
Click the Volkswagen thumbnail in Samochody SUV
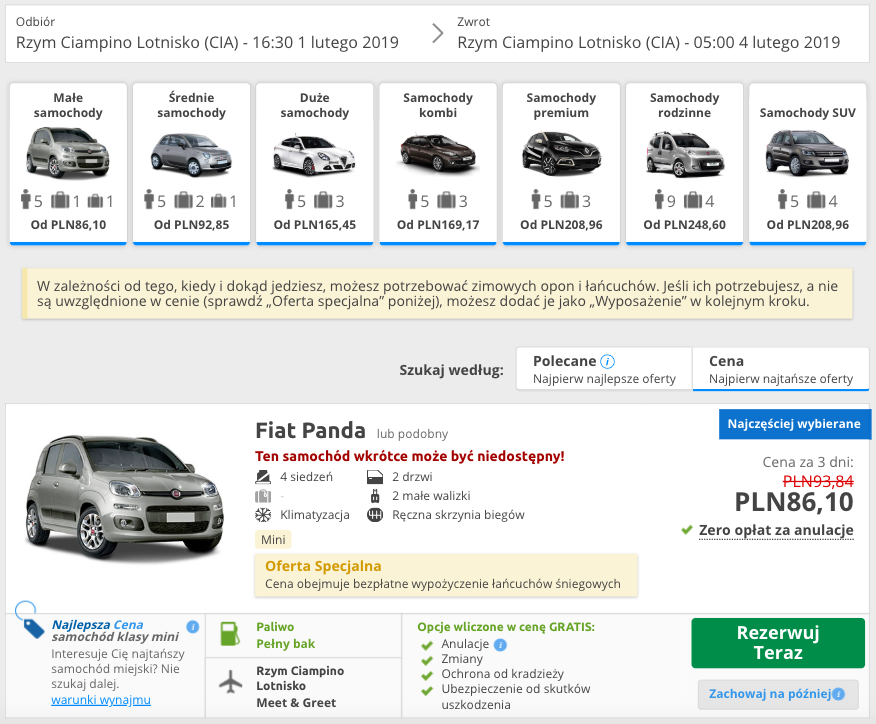pos(807,153)
